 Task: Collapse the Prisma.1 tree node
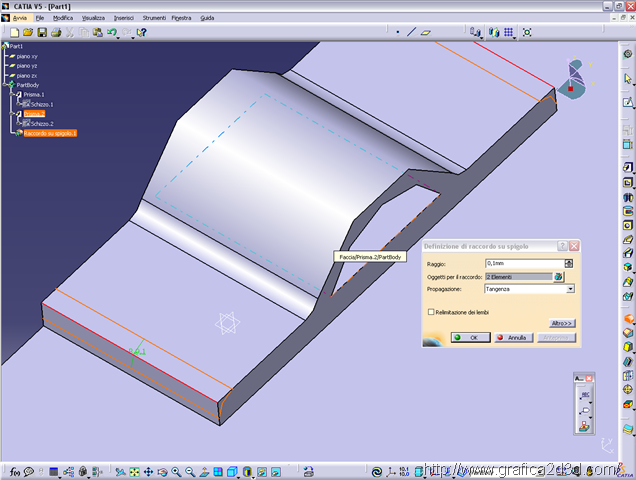pyautogui.click(x=12, y=95)
